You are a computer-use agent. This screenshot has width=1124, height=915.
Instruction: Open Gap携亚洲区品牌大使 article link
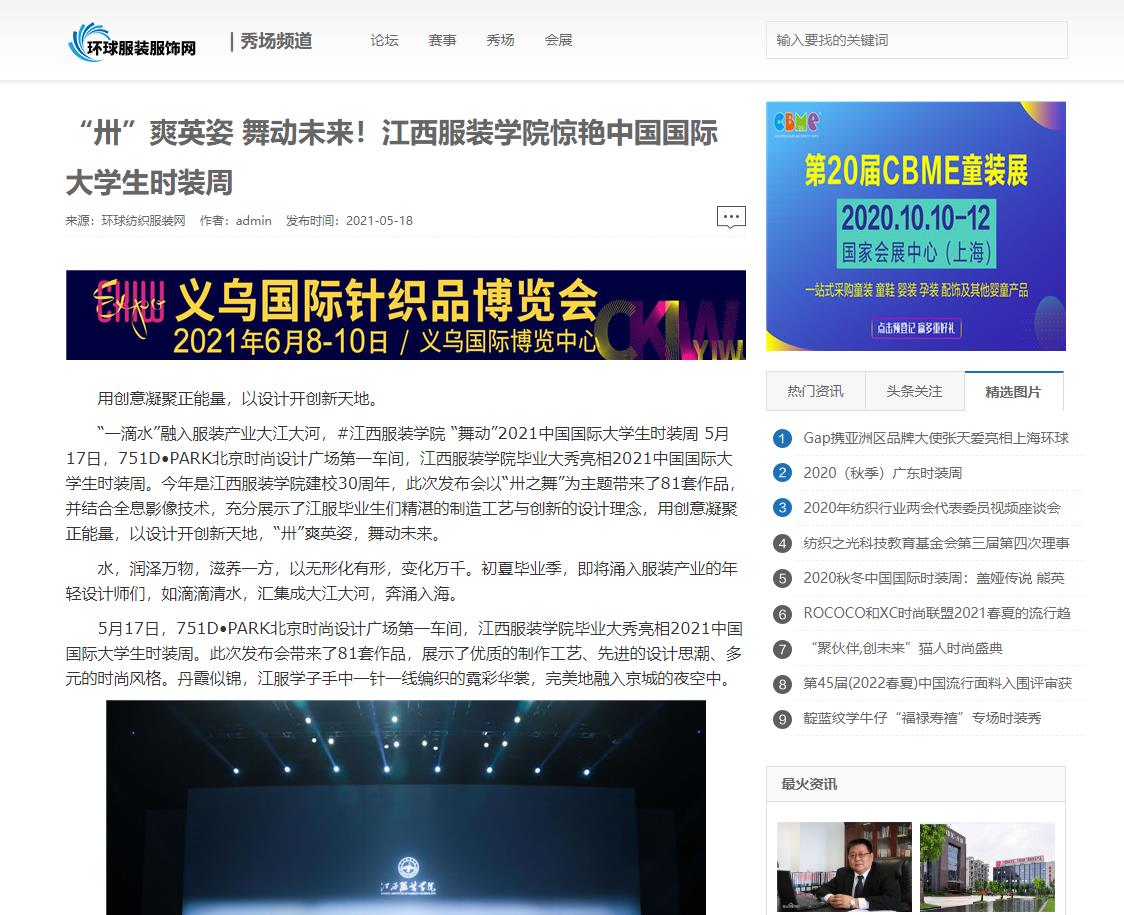pos(935,438)
